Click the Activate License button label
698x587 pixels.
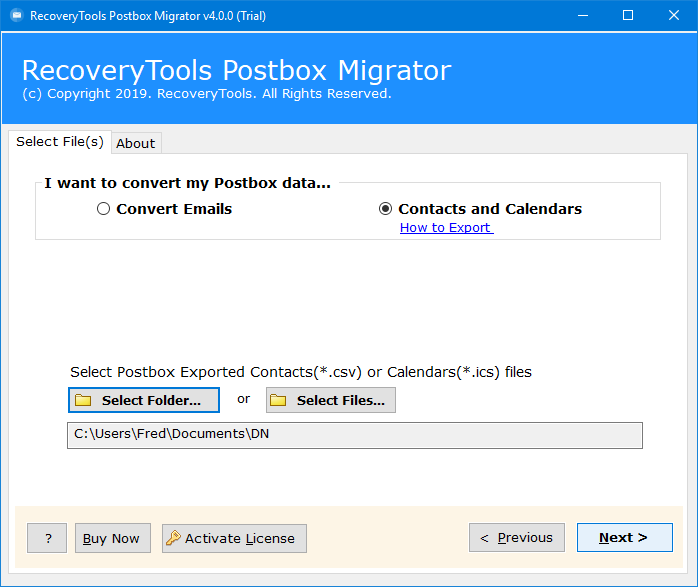(x=240, y=538)
